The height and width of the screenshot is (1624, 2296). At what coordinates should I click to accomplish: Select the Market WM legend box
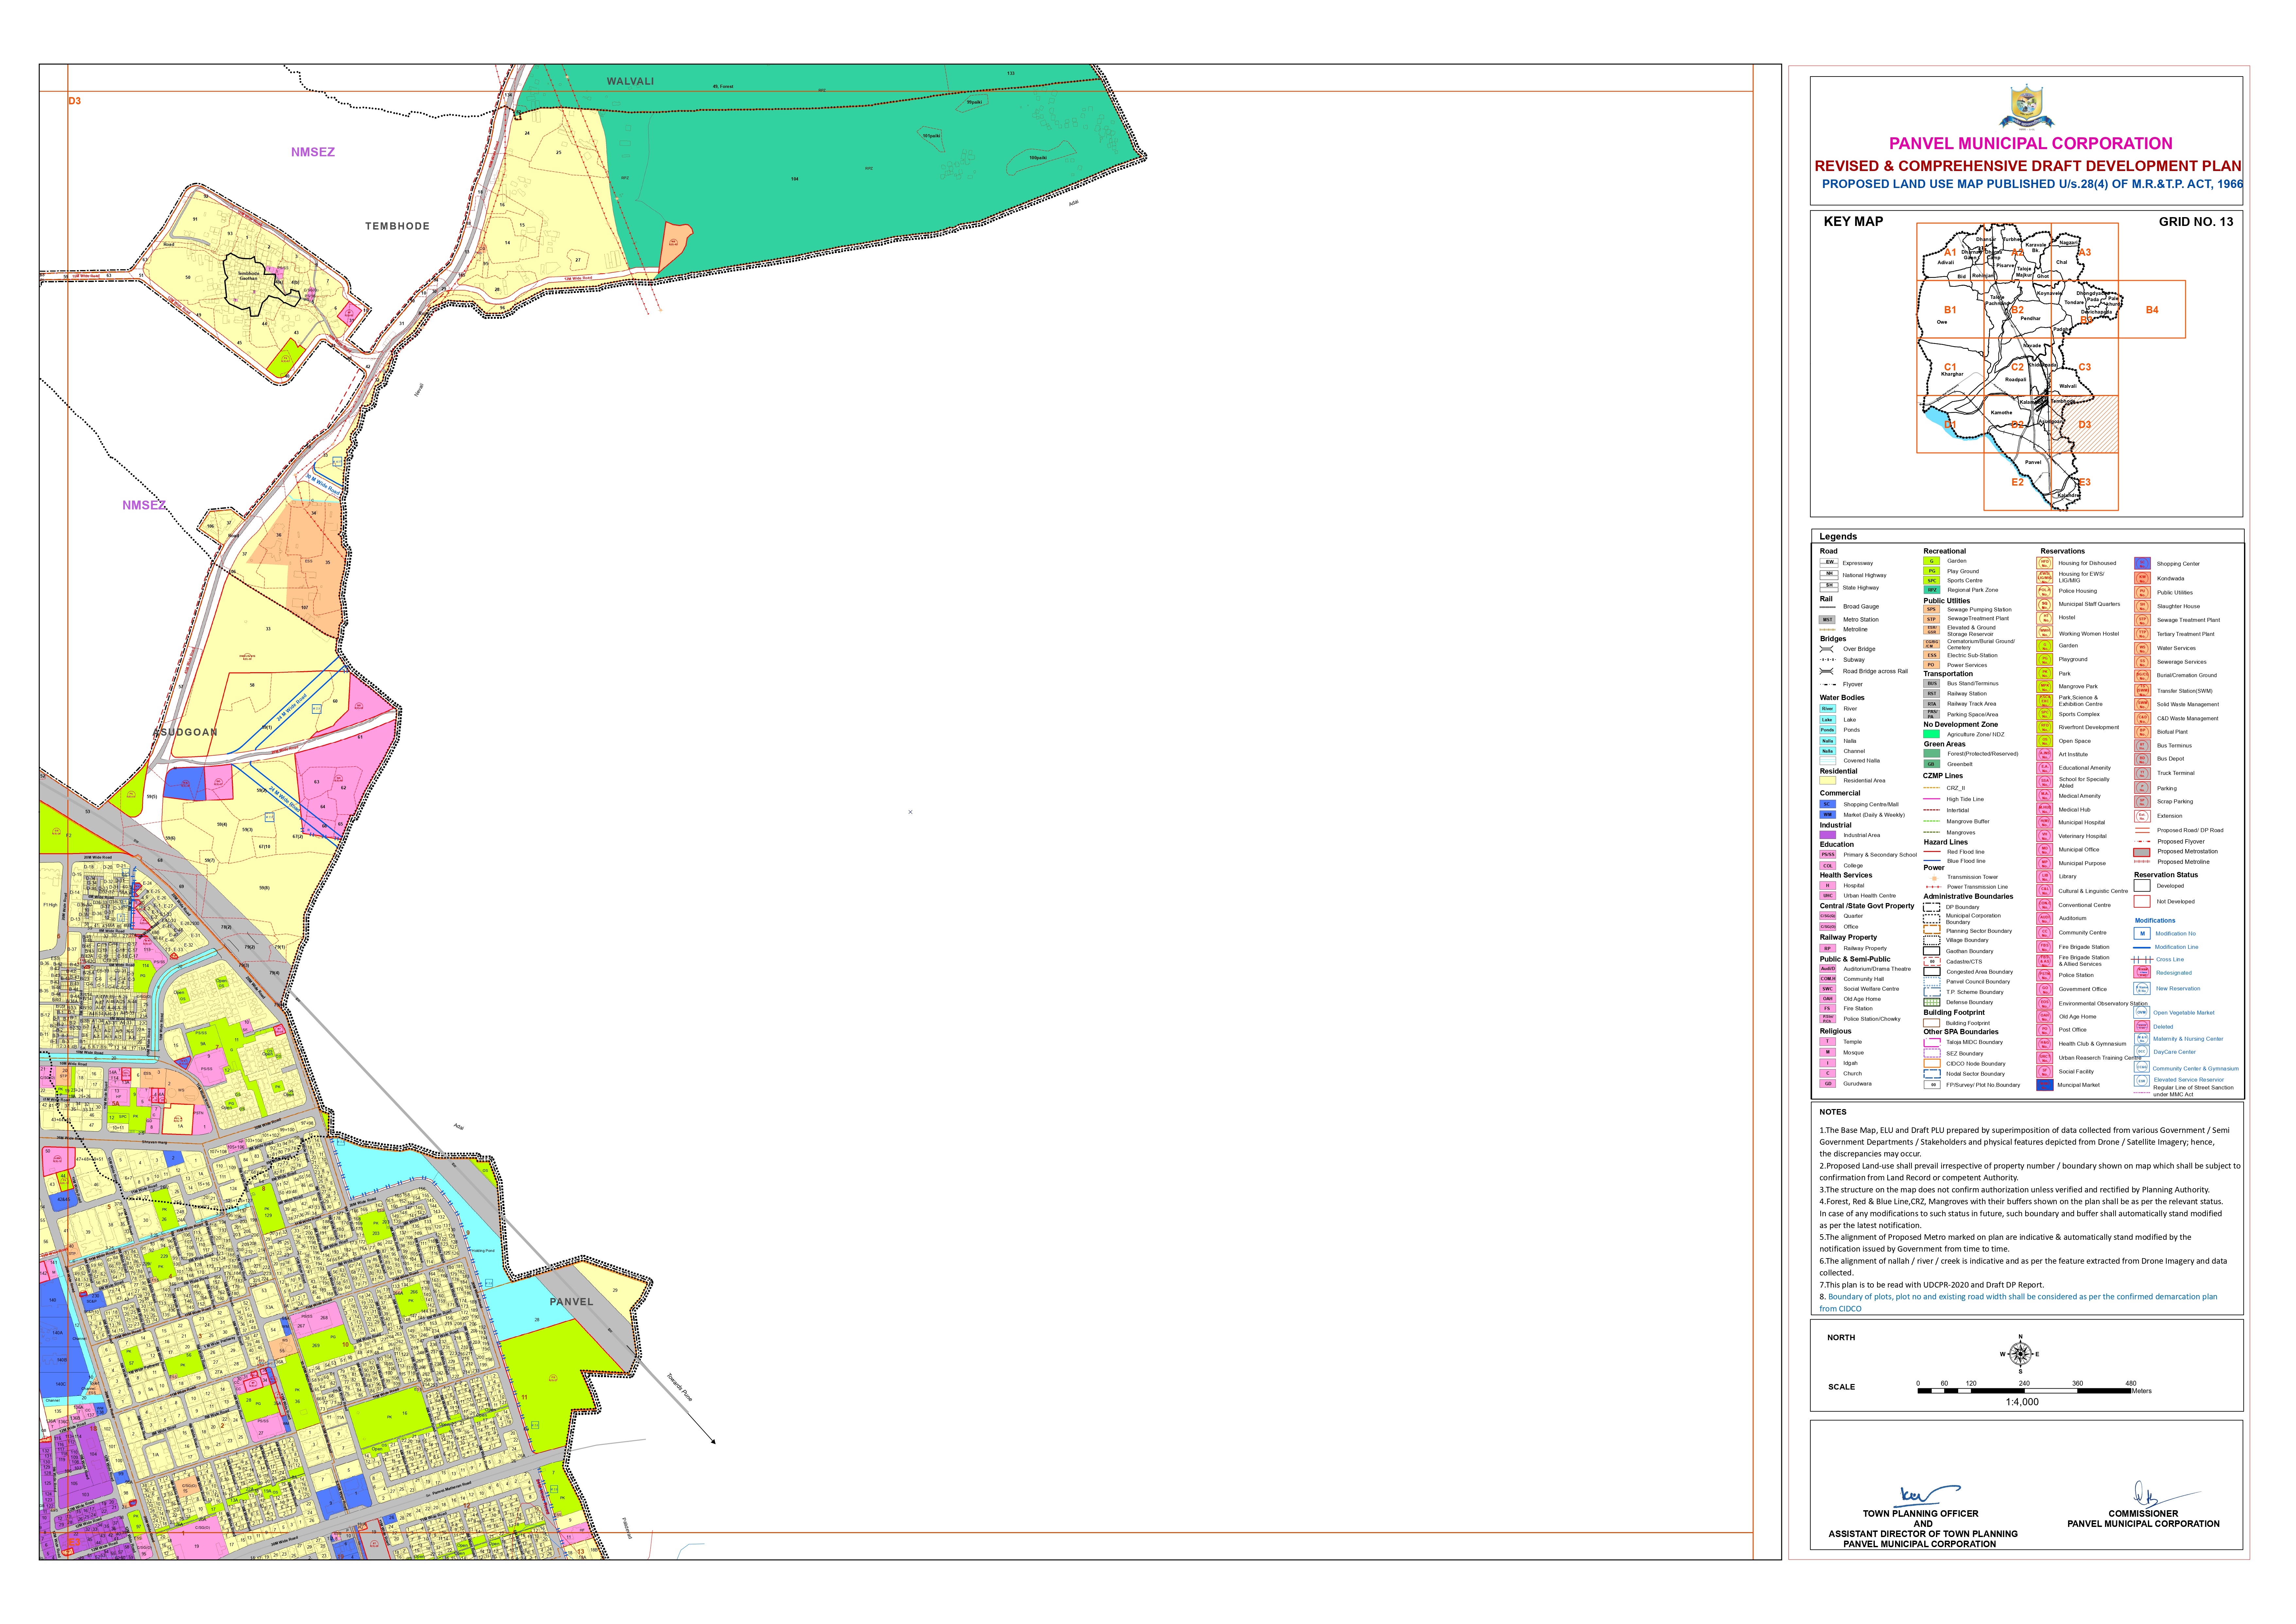[1828, 815]
